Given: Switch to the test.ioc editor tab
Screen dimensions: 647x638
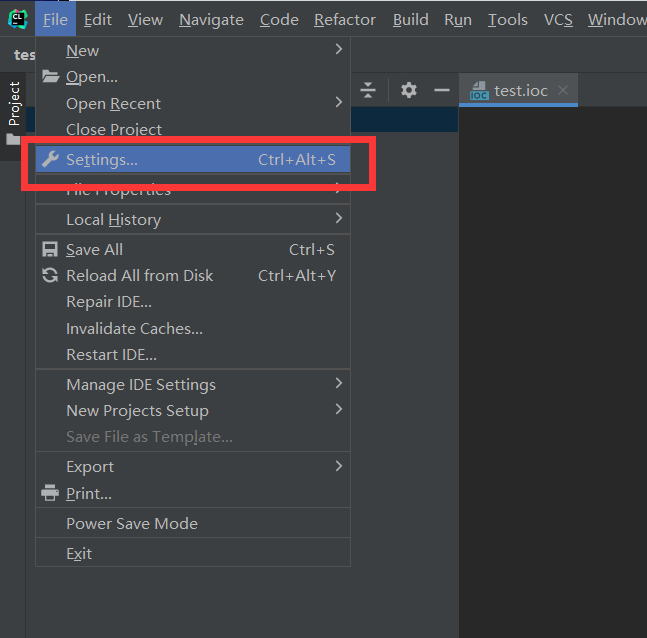Looking at the screenshot, I should tap(518, 90).
